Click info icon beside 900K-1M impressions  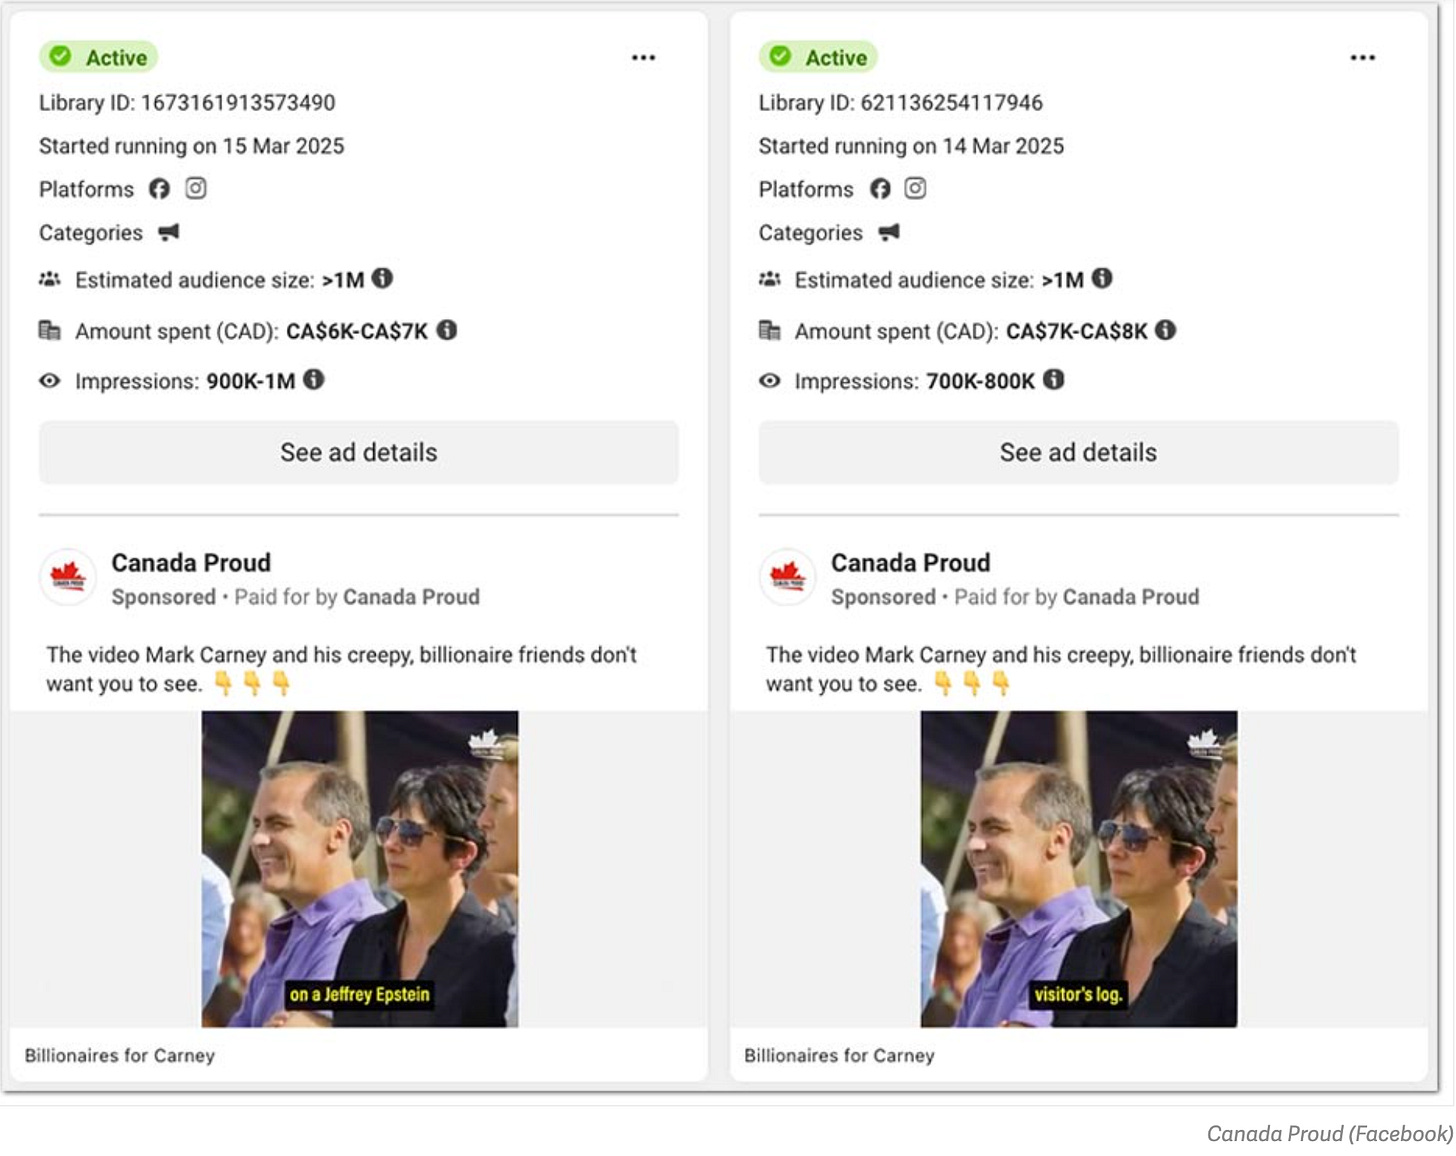(314, 379)
